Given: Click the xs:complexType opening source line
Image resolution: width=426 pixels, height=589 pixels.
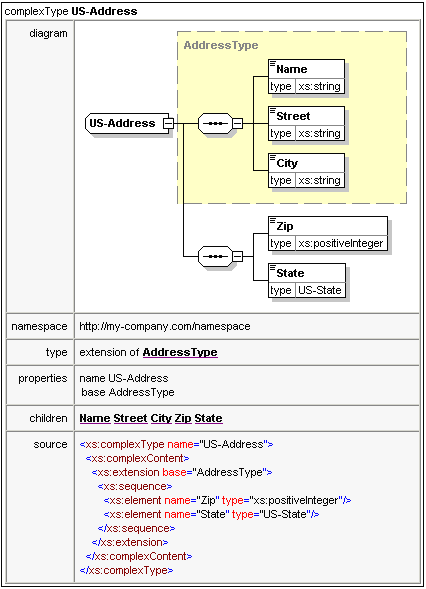Looking at the screenshot, I should coord(177,444).
